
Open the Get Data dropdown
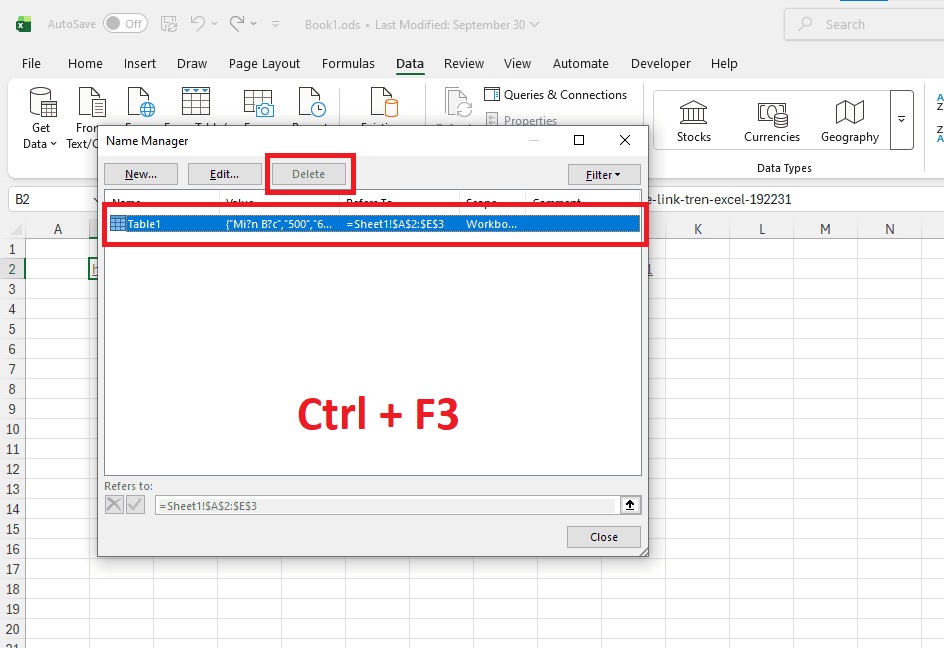[40, 118]
